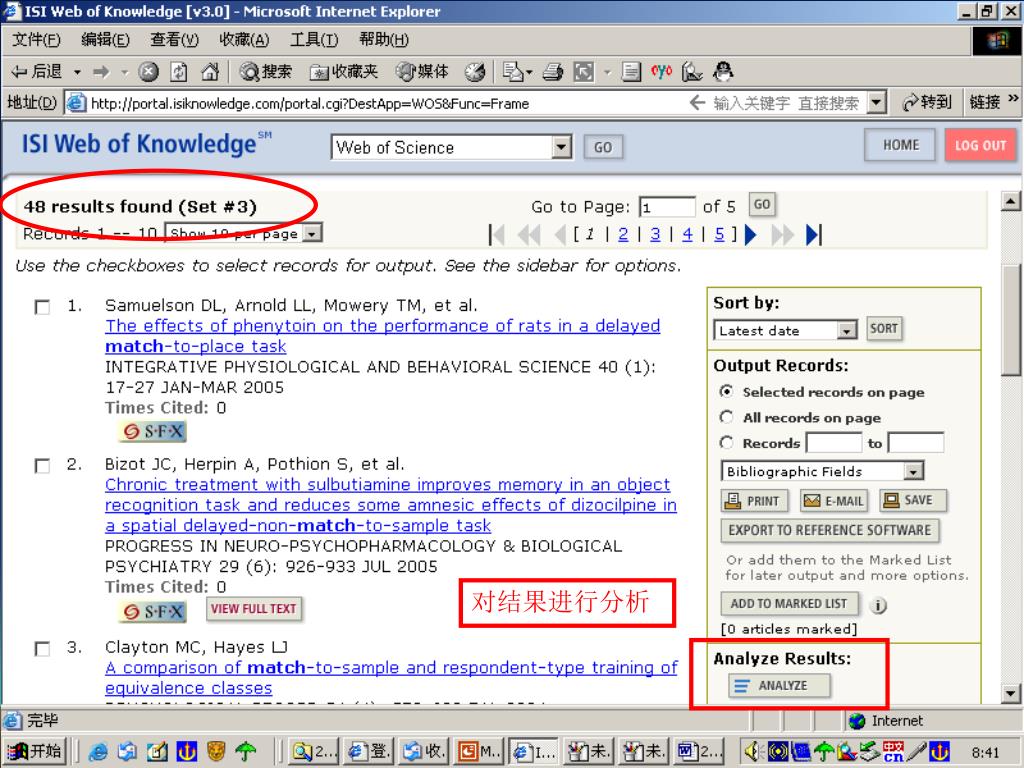Stop page loading with the Stop icon
1024x768 pixels.
click(148, 71)
